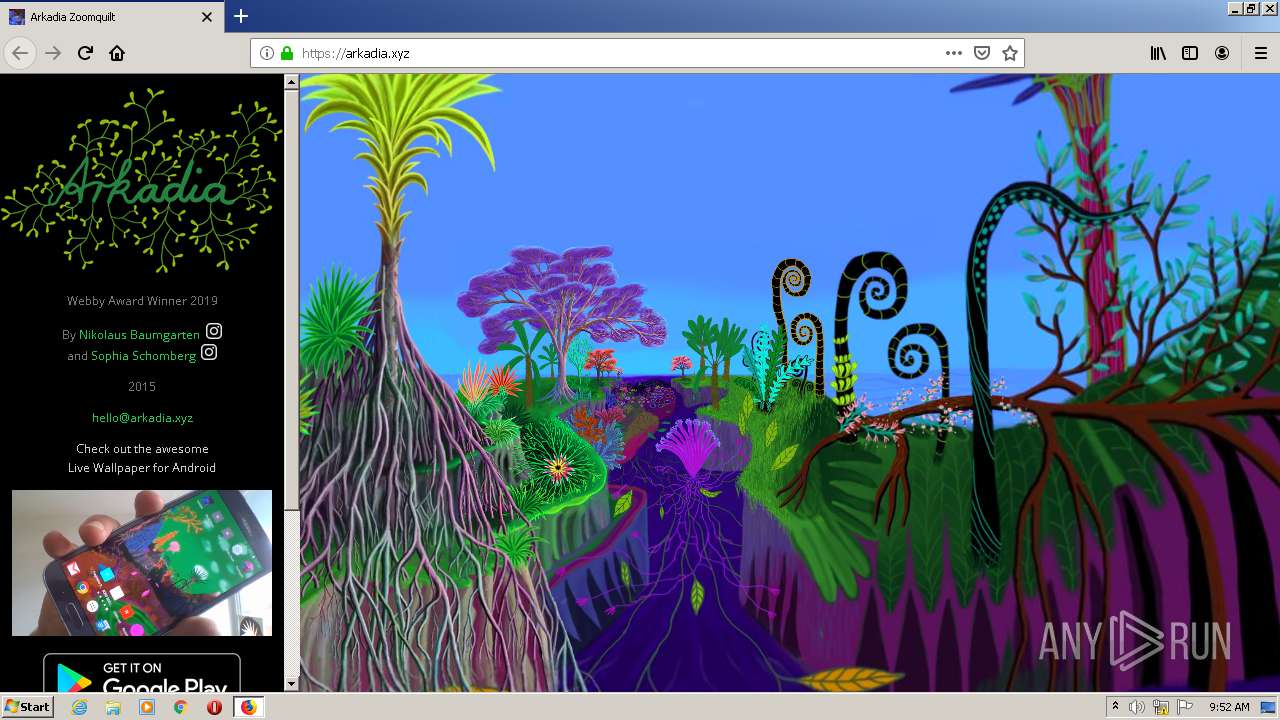Reload the current page
1280x720 pixels.
(x=85, y=53)
